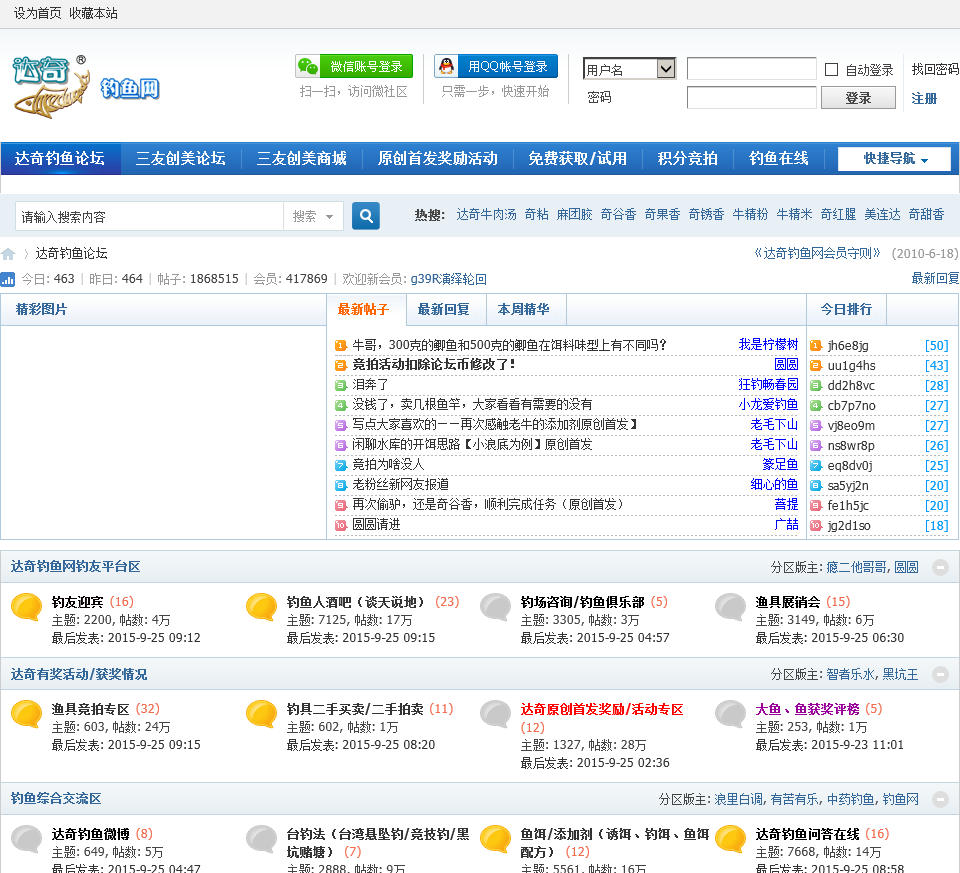This screenshot has width=960, height=873.
Task: Click the WeChat icon on login button
Action: 307,66
